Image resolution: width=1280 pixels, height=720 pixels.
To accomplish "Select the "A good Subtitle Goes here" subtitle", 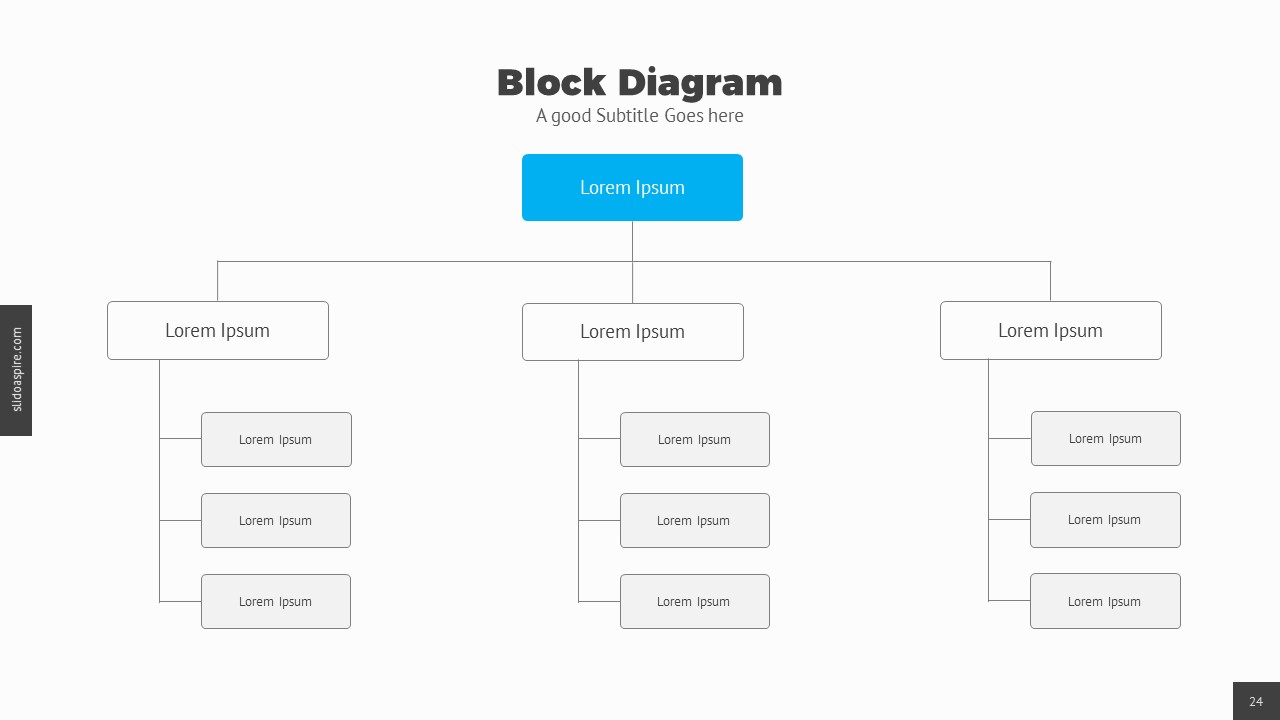I will point(639,116).
